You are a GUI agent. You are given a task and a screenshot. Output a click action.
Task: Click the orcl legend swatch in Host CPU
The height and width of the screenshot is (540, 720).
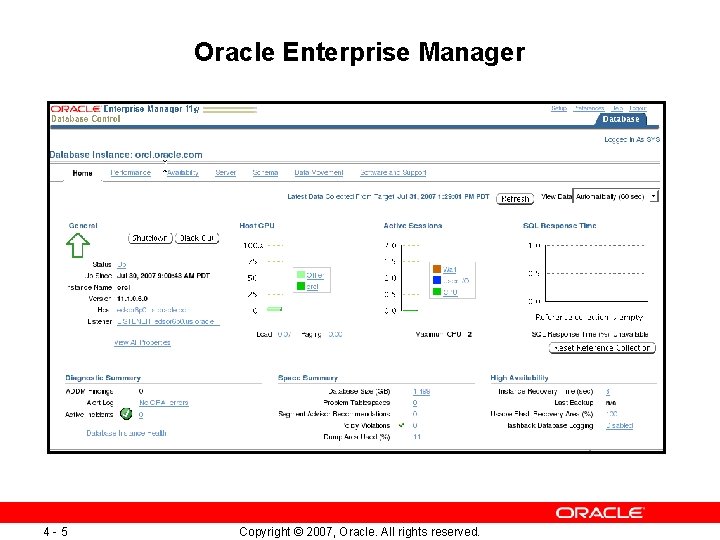pyautogui.click(x=301, y=286)
